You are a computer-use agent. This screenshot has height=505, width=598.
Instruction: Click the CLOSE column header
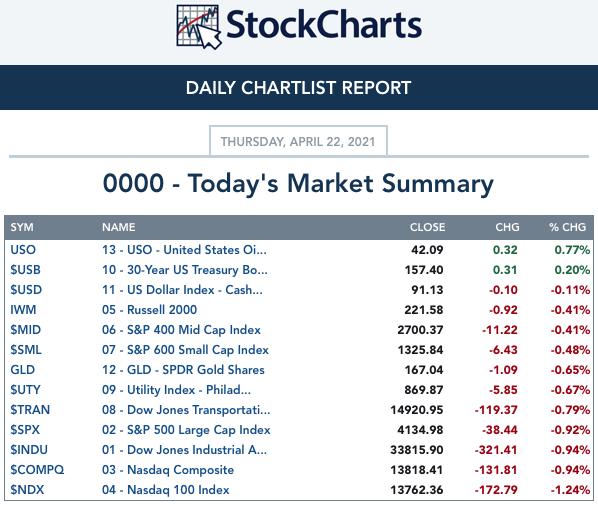click(x=428, y=227)
